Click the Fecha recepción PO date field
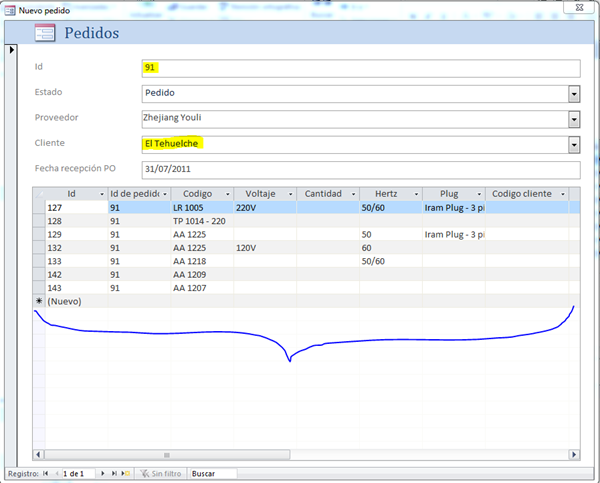 tap(360, 169)
